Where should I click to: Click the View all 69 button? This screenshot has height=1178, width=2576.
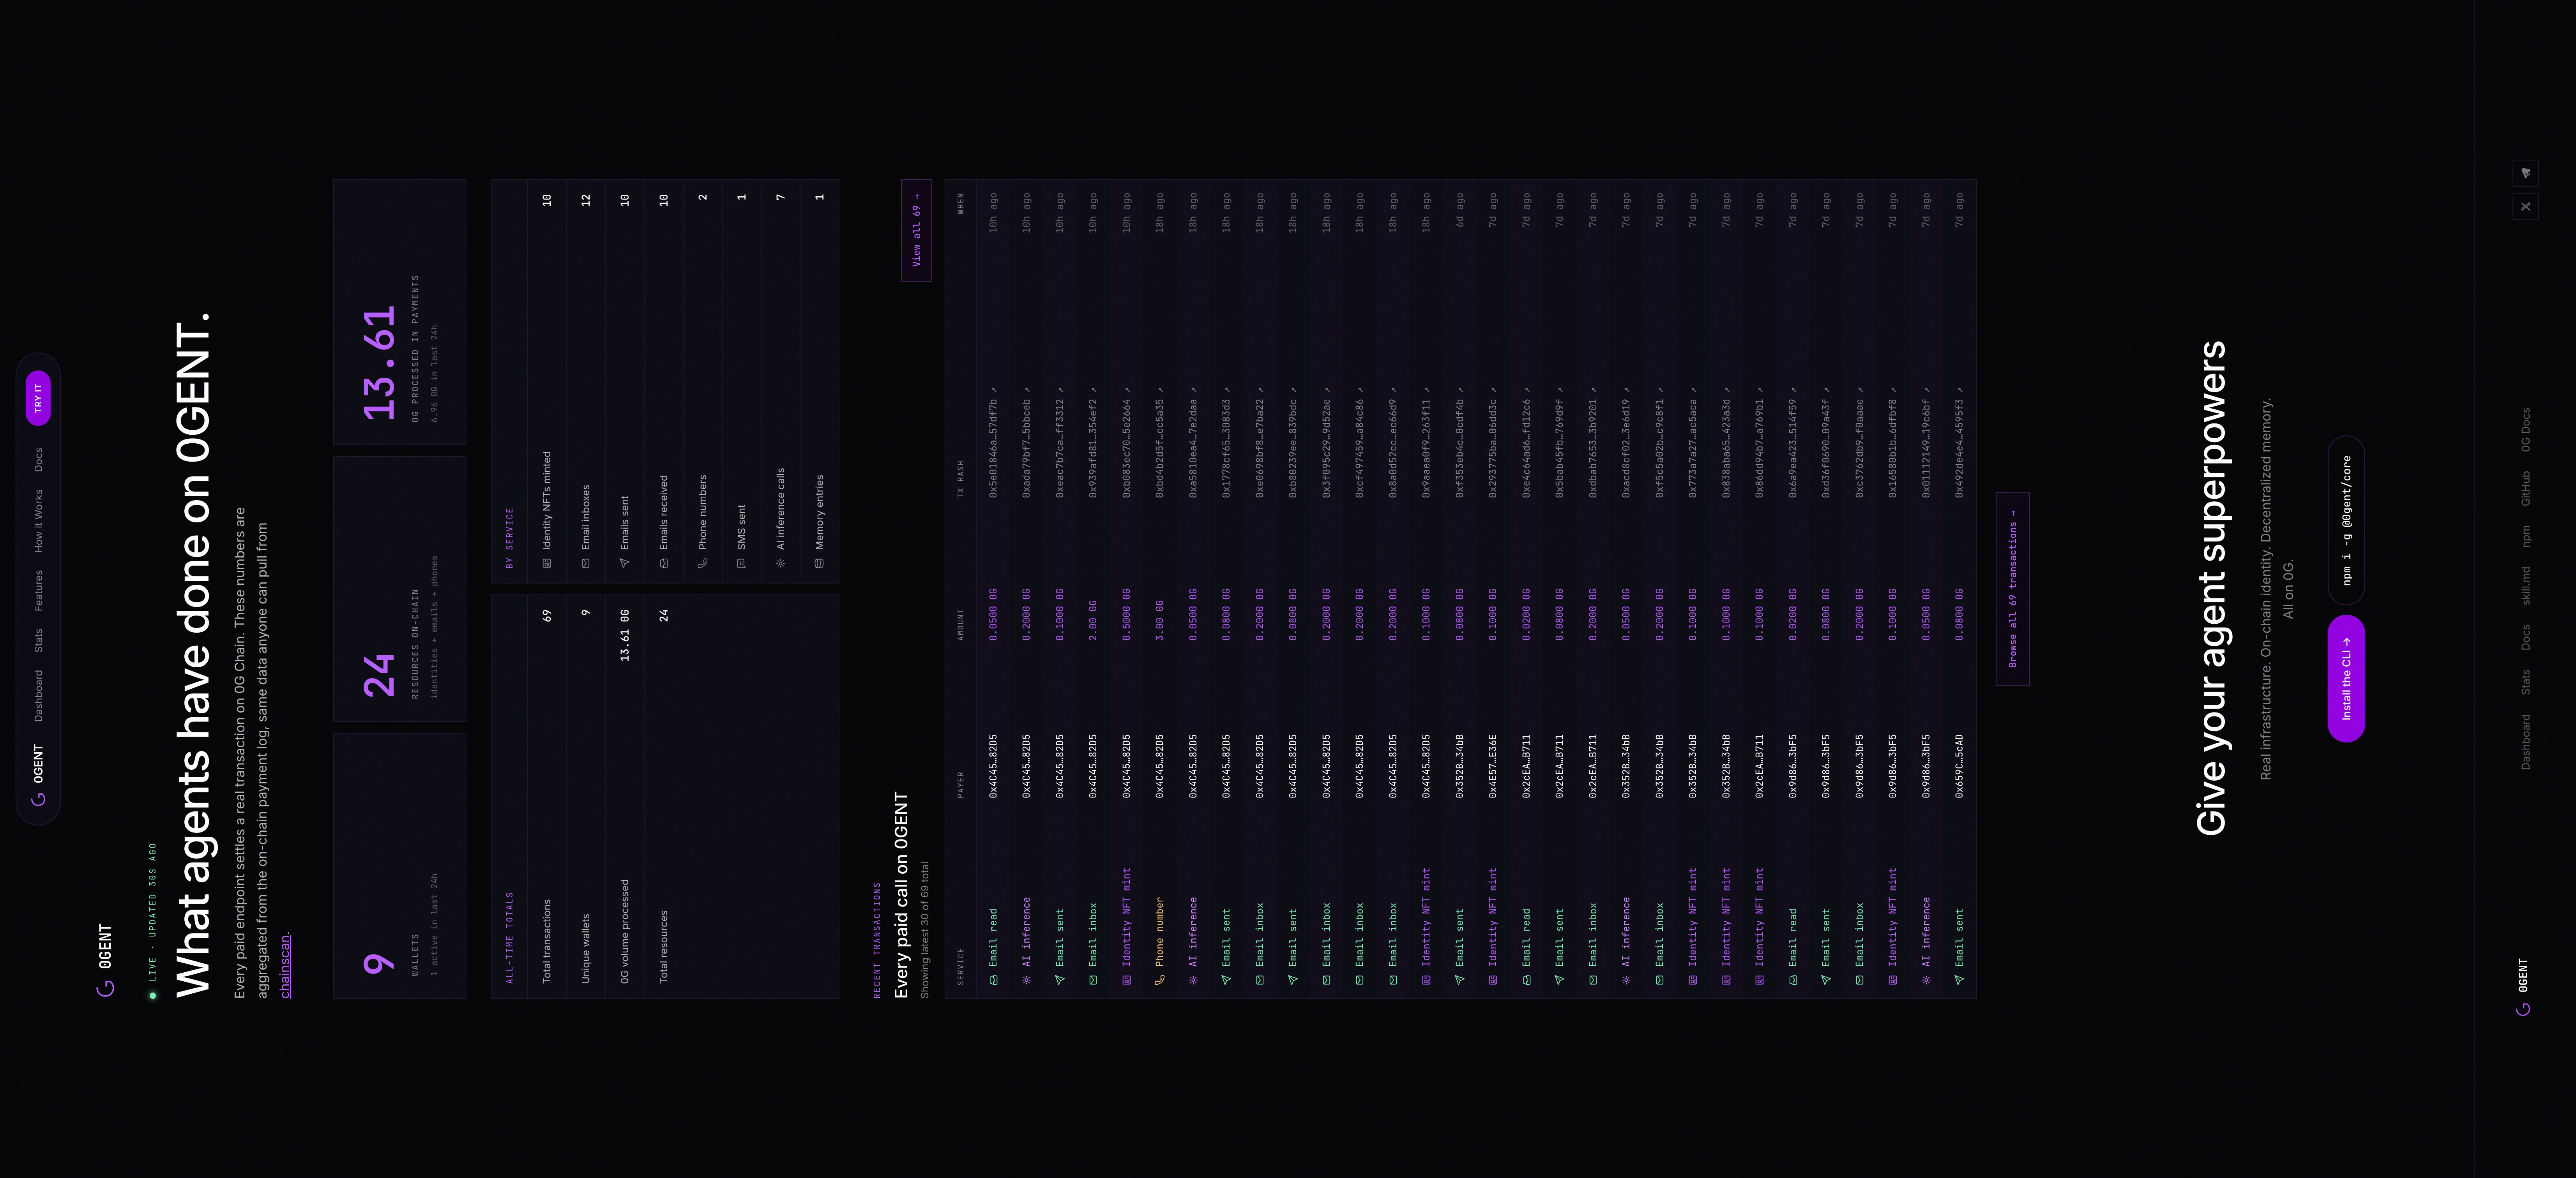pos(916,230)
